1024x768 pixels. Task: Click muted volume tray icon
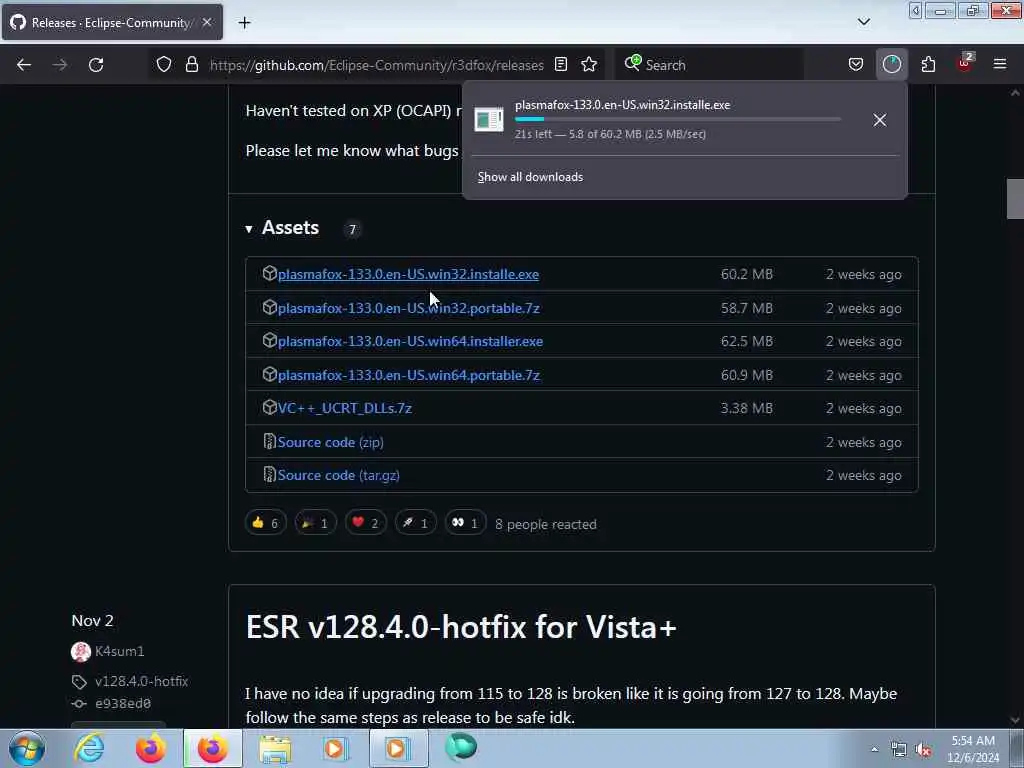click(x=923, y=750)
